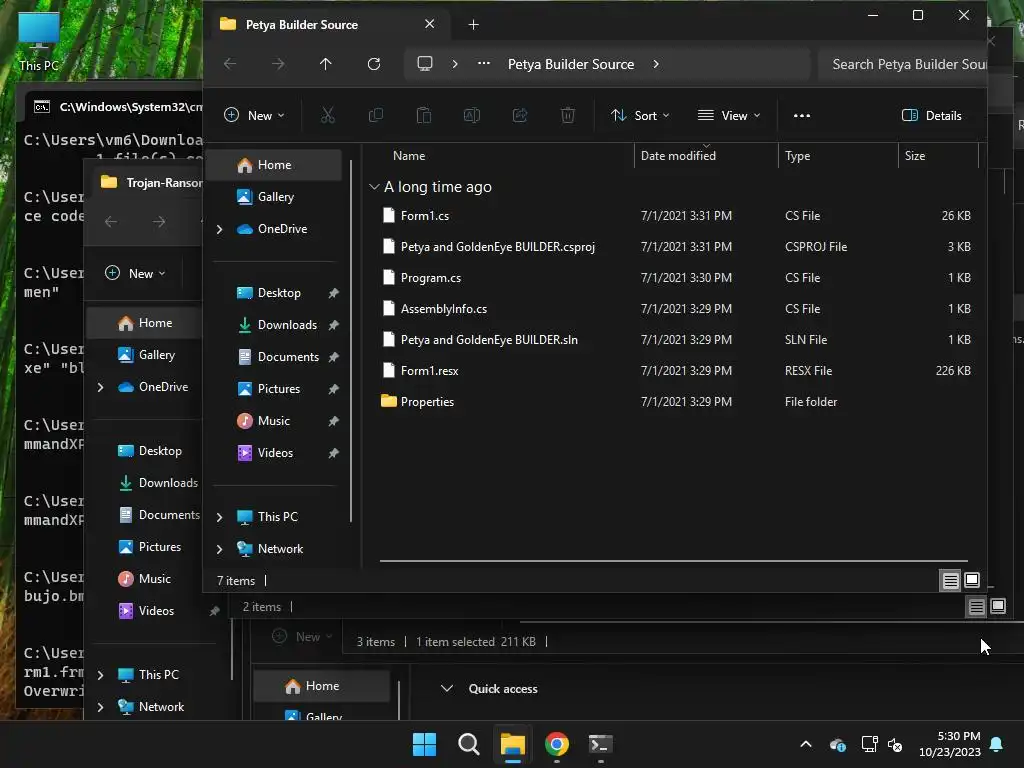Screen dimensions: 1024x768
Task: Open Music in Petya window sidebar
Action: tap(274, 421)
